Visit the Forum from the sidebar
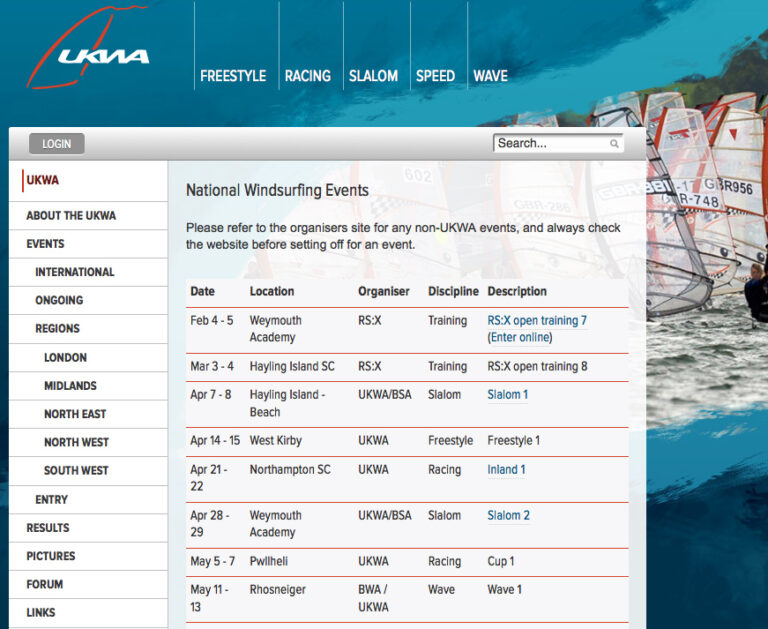Screen dimensions: 768x629 coord(44,585)
